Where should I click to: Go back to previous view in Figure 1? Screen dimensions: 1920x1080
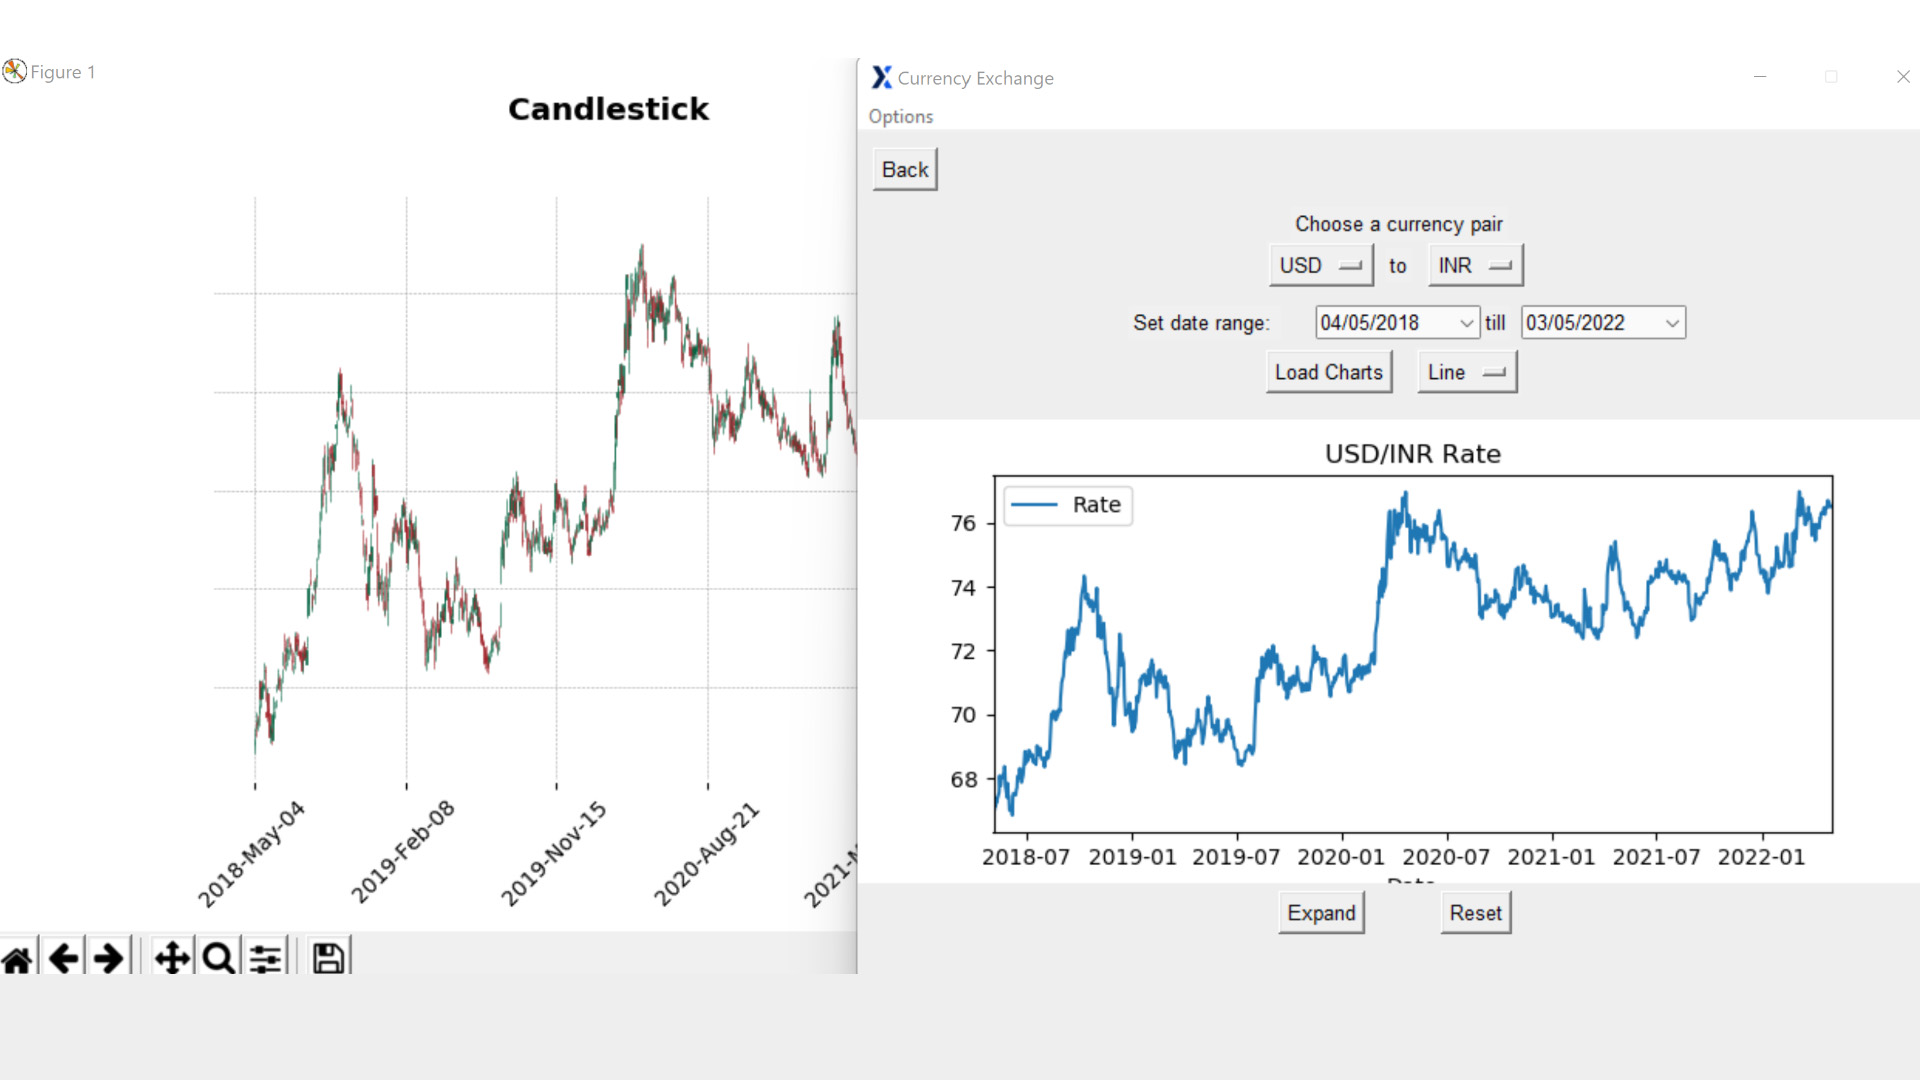(63, 958)
